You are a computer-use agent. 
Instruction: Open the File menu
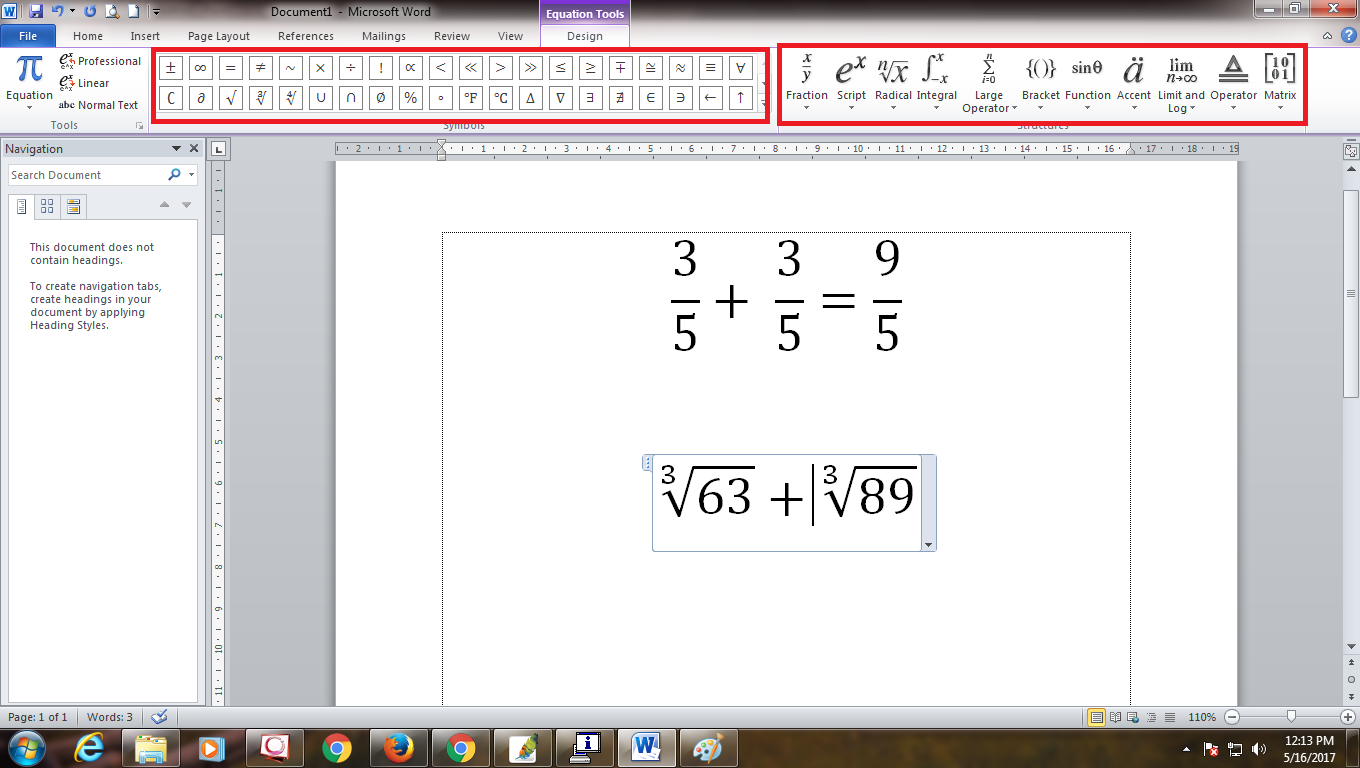click(28, 34)
